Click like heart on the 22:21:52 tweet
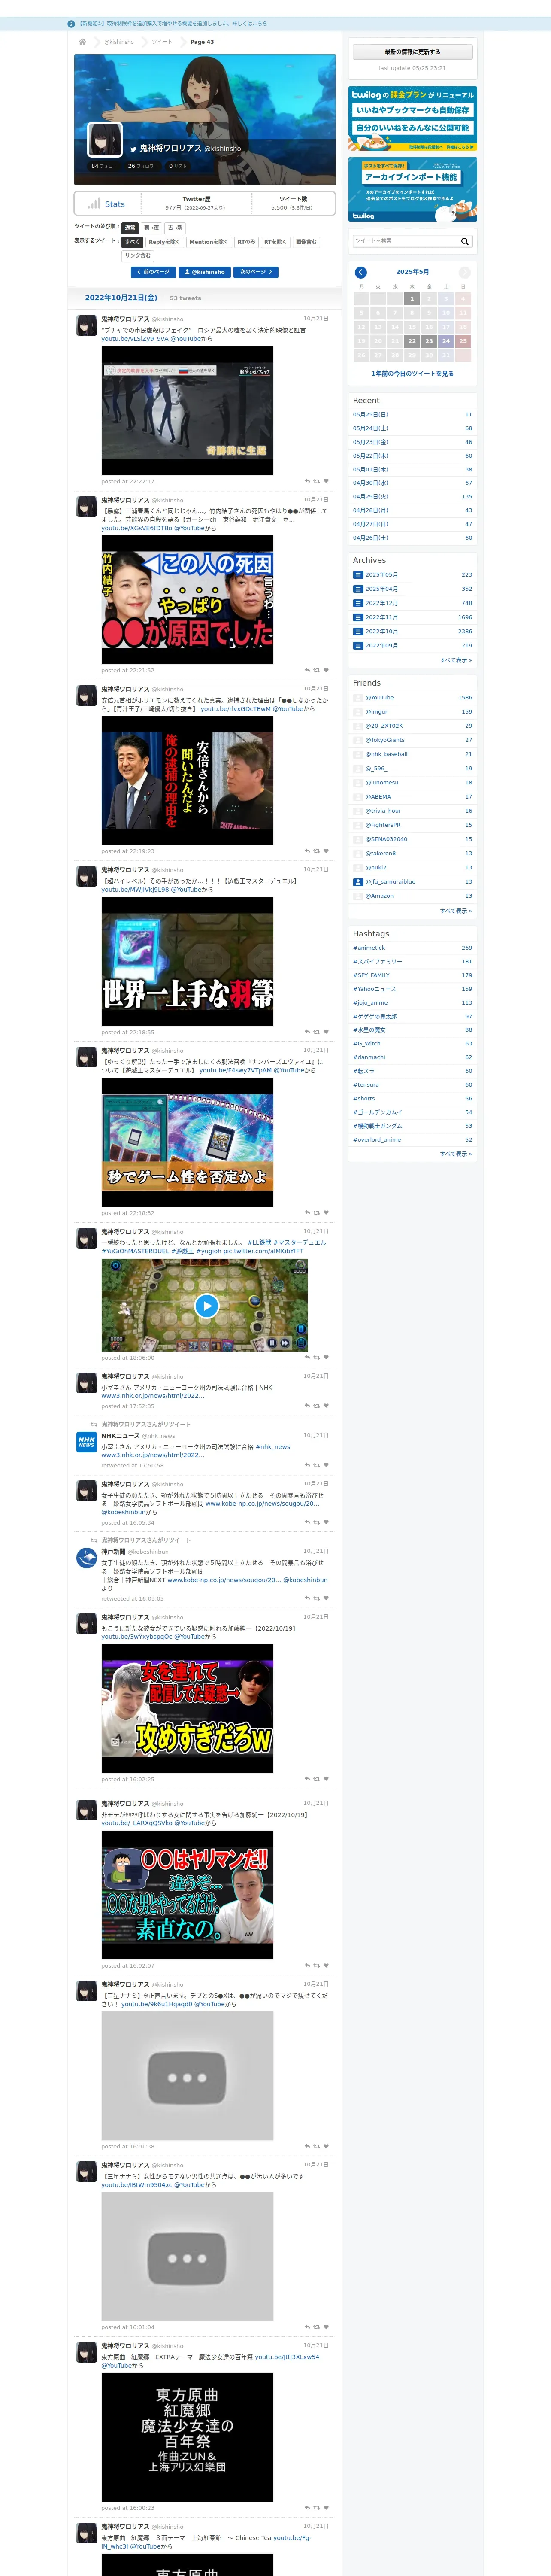The height and width of the screenshot is (2576, 551). coord(326,670)
